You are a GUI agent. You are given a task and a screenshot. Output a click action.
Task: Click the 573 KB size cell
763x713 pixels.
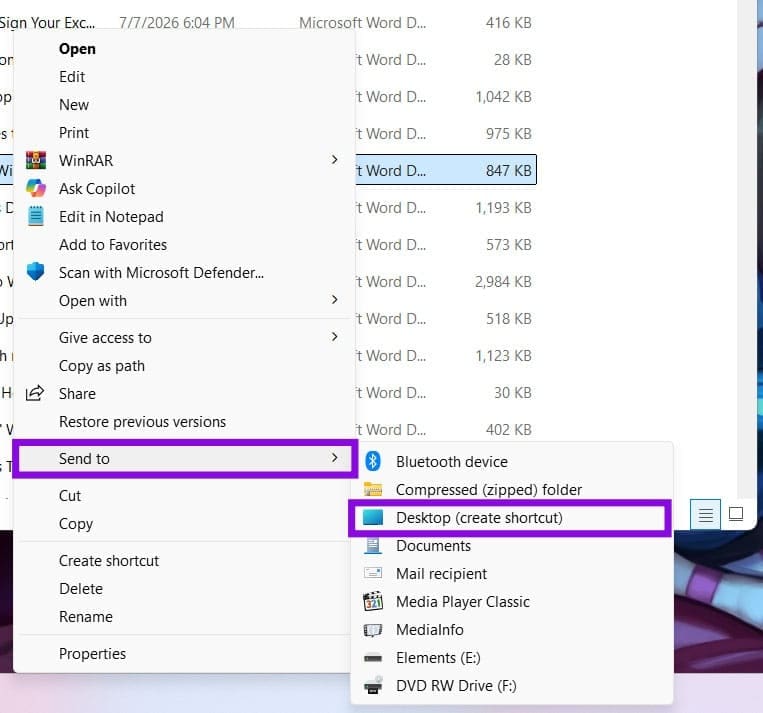point(509,245)
